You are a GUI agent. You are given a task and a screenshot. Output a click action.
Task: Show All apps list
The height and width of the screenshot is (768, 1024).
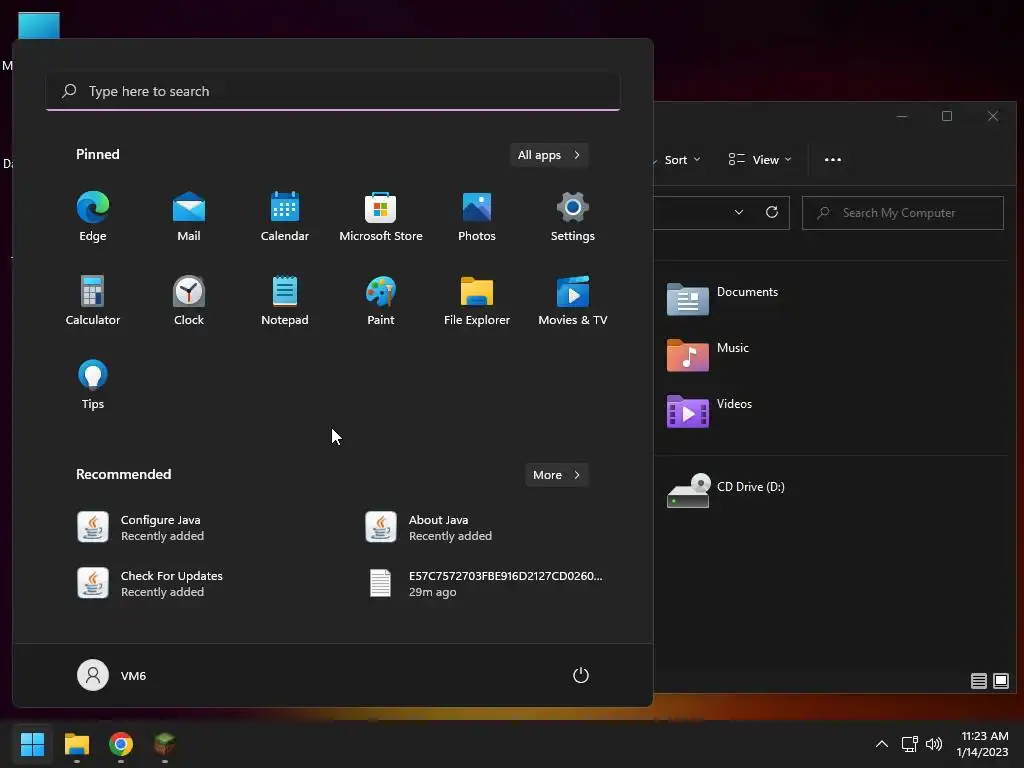point(549,155)
